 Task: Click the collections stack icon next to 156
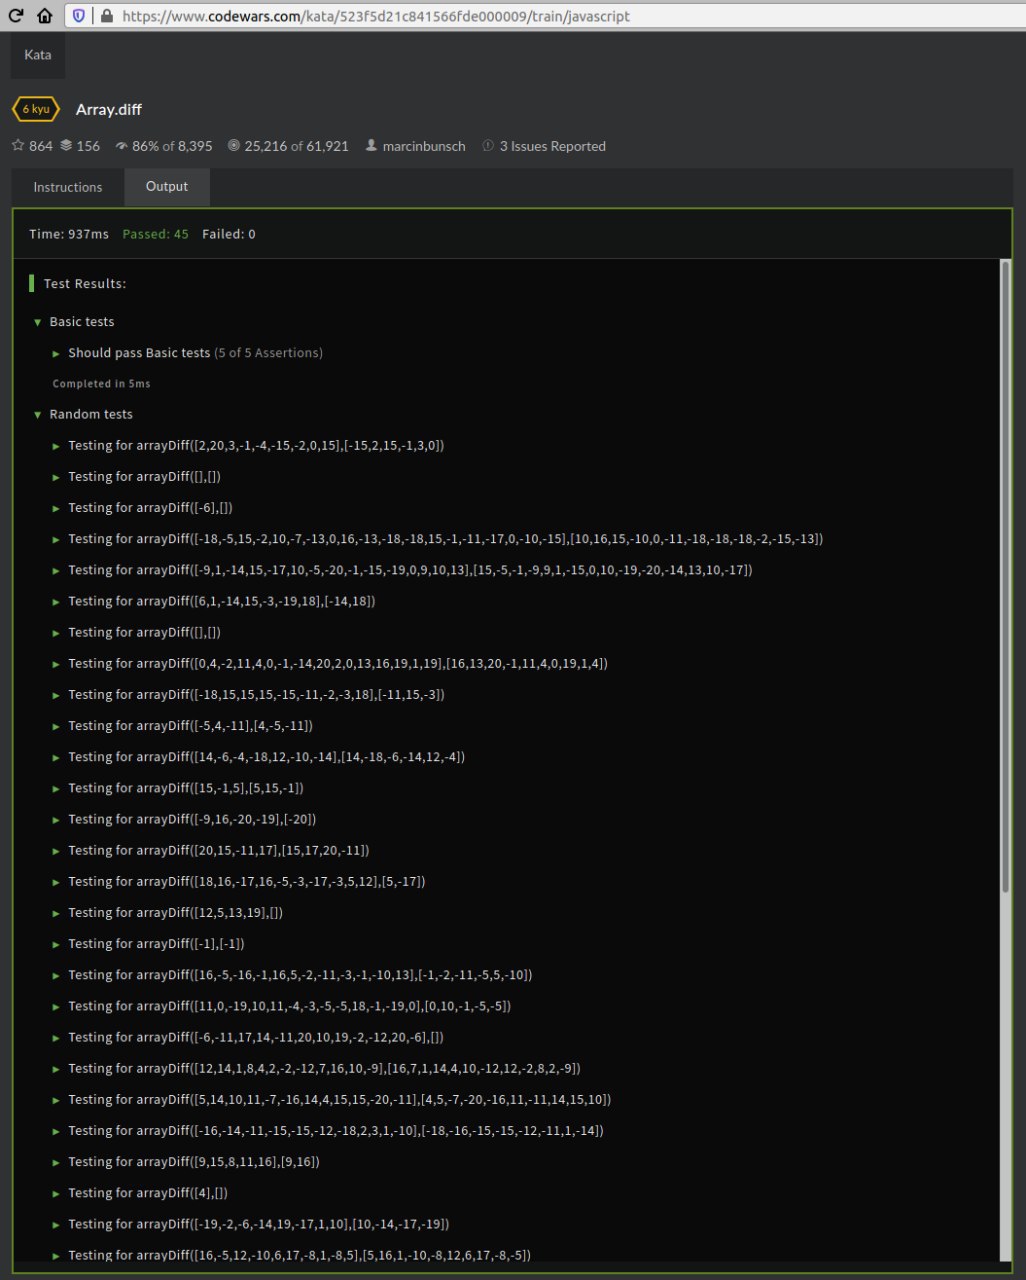[x=66, y=145]
